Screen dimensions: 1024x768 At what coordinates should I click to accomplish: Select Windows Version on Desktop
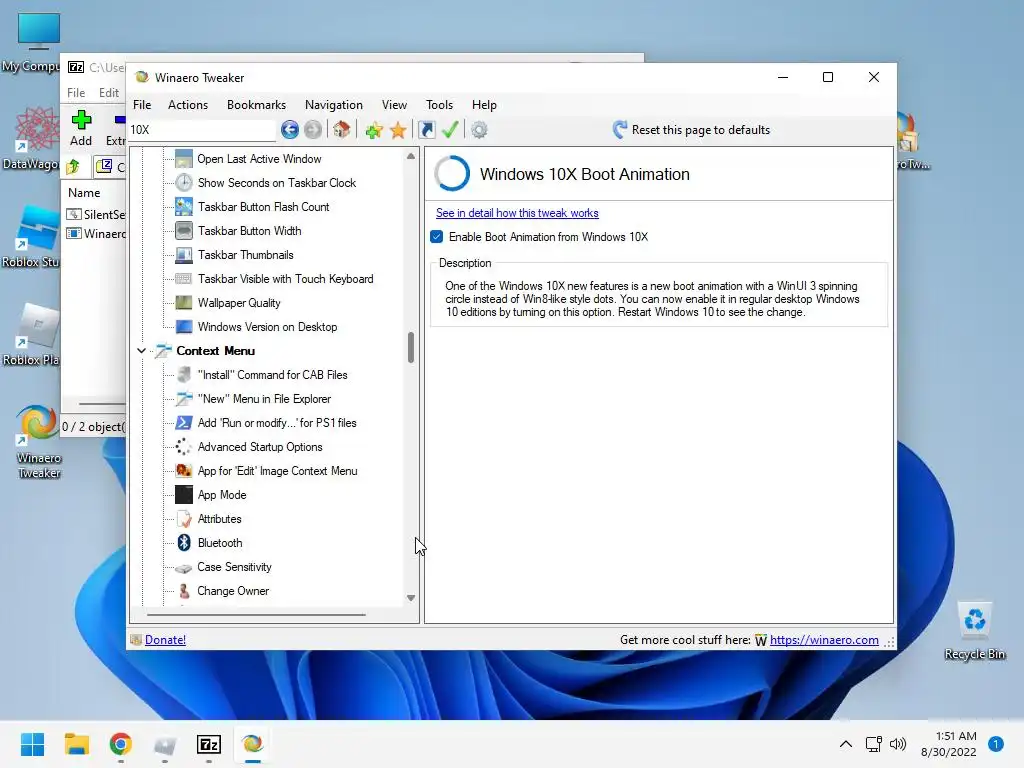point(267,327)
